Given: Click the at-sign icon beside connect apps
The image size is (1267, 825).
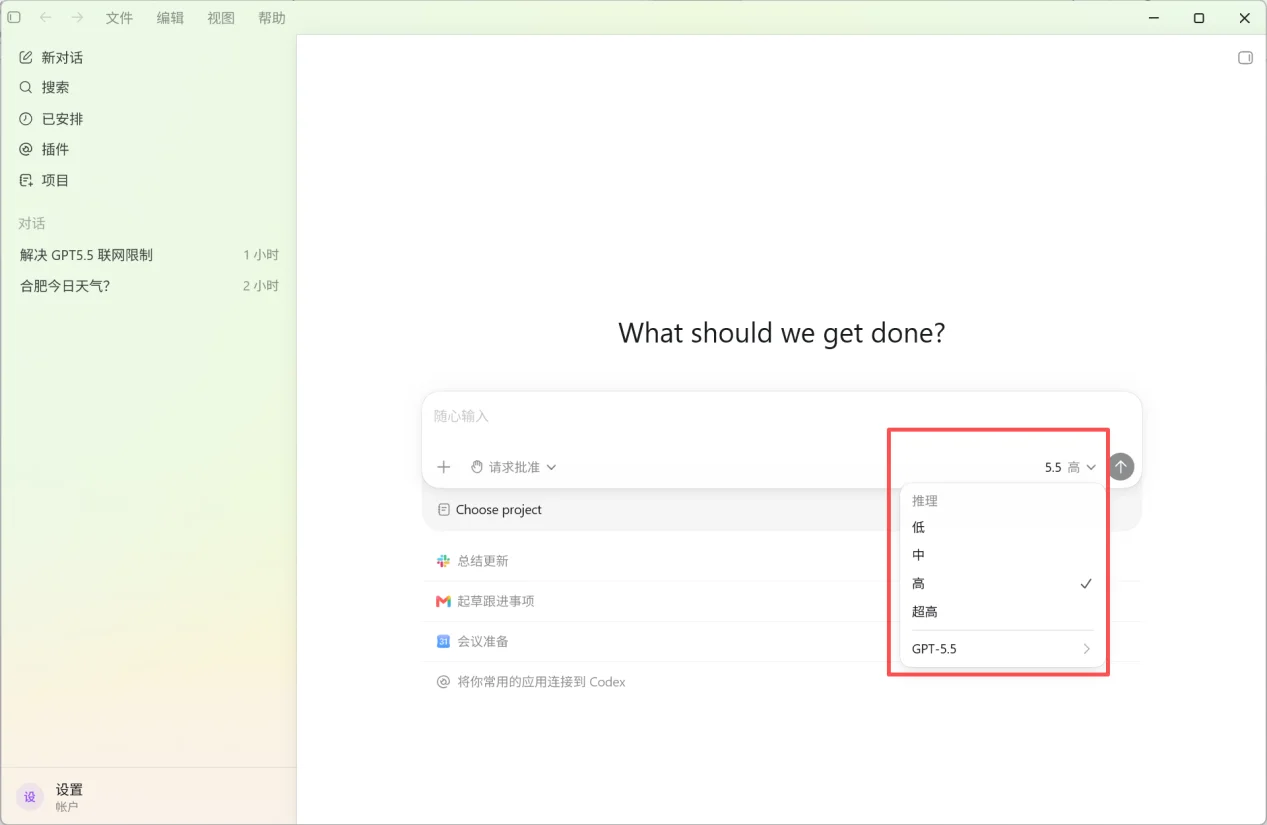Looking at the screenshot, I should [x=443, y=682].
